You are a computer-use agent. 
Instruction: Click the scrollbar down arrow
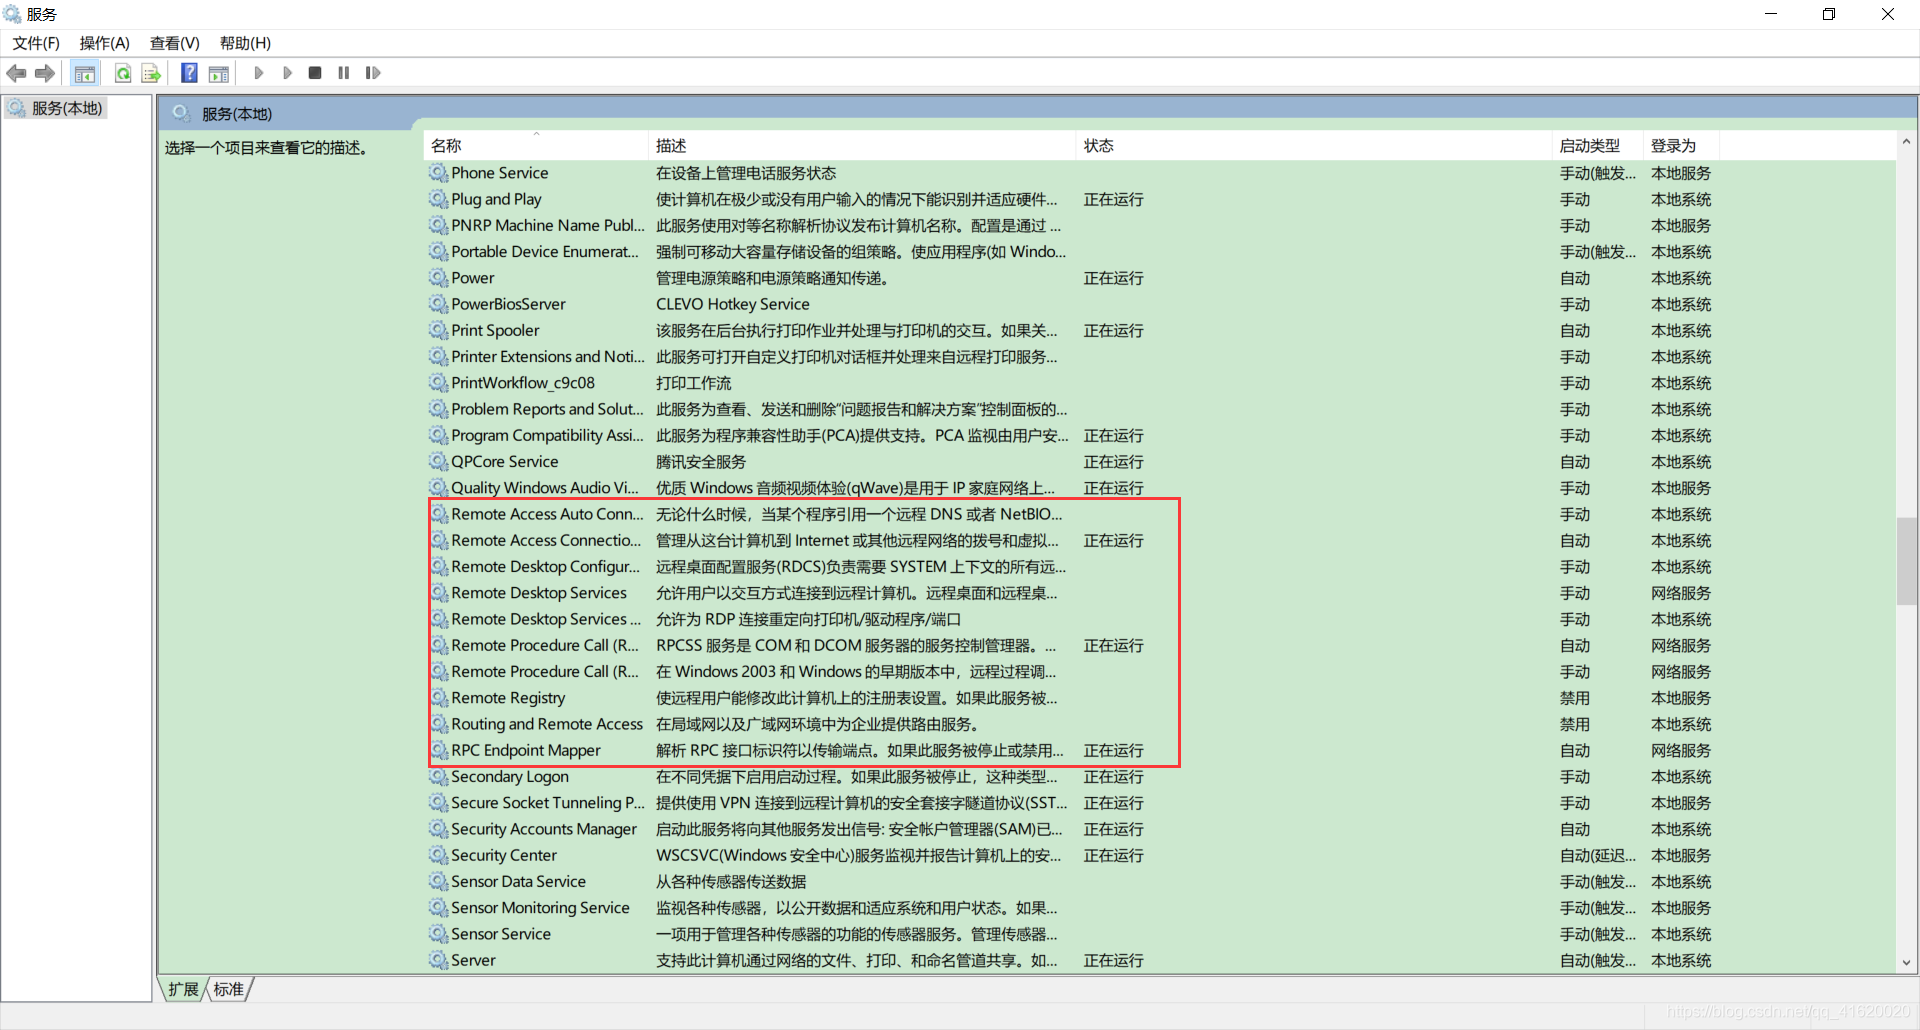coord(1906,963)
